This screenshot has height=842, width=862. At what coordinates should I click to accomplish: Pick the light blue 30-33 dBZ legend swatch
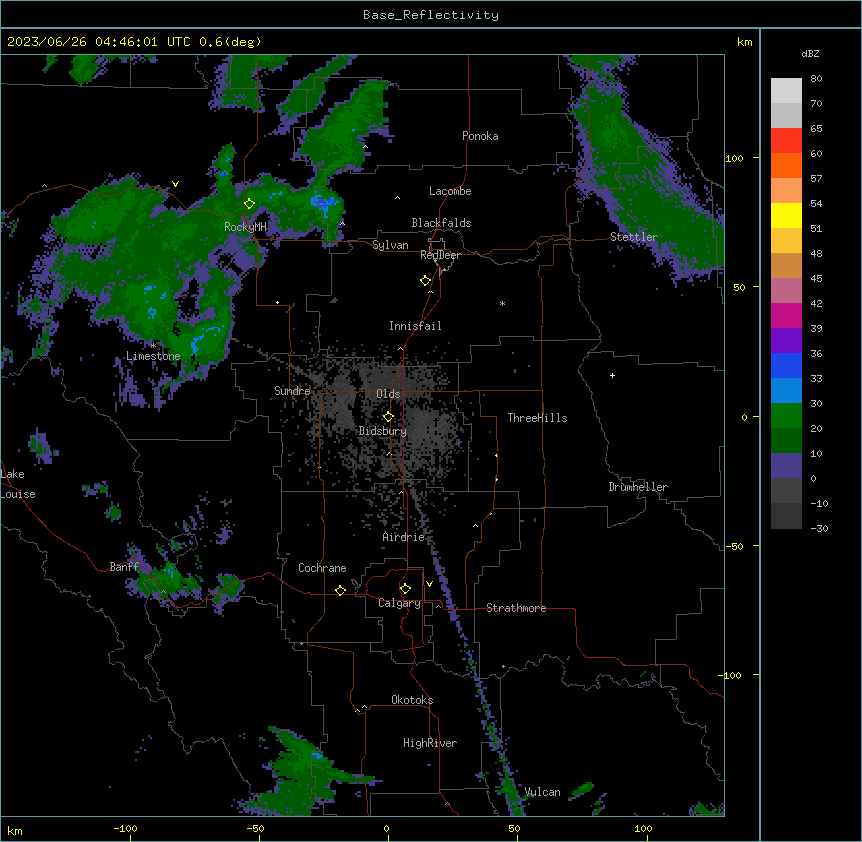786,391
